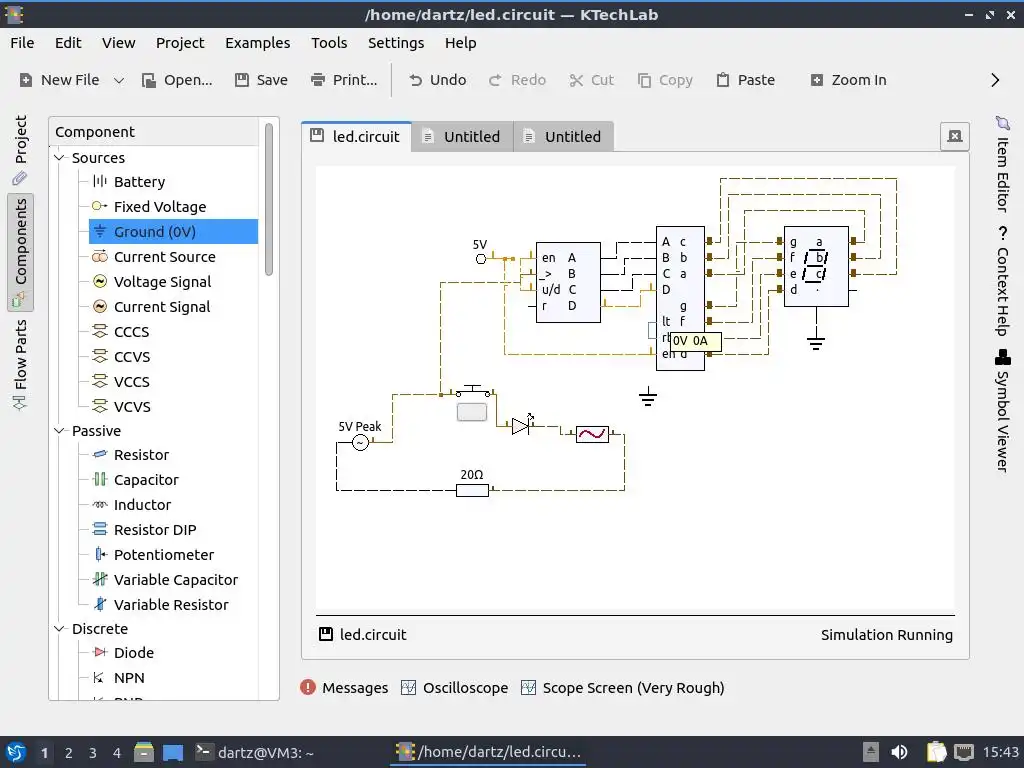1024x768 pixels.
Task: Click the Undo toolbar icon
Action: coord(415,80)
